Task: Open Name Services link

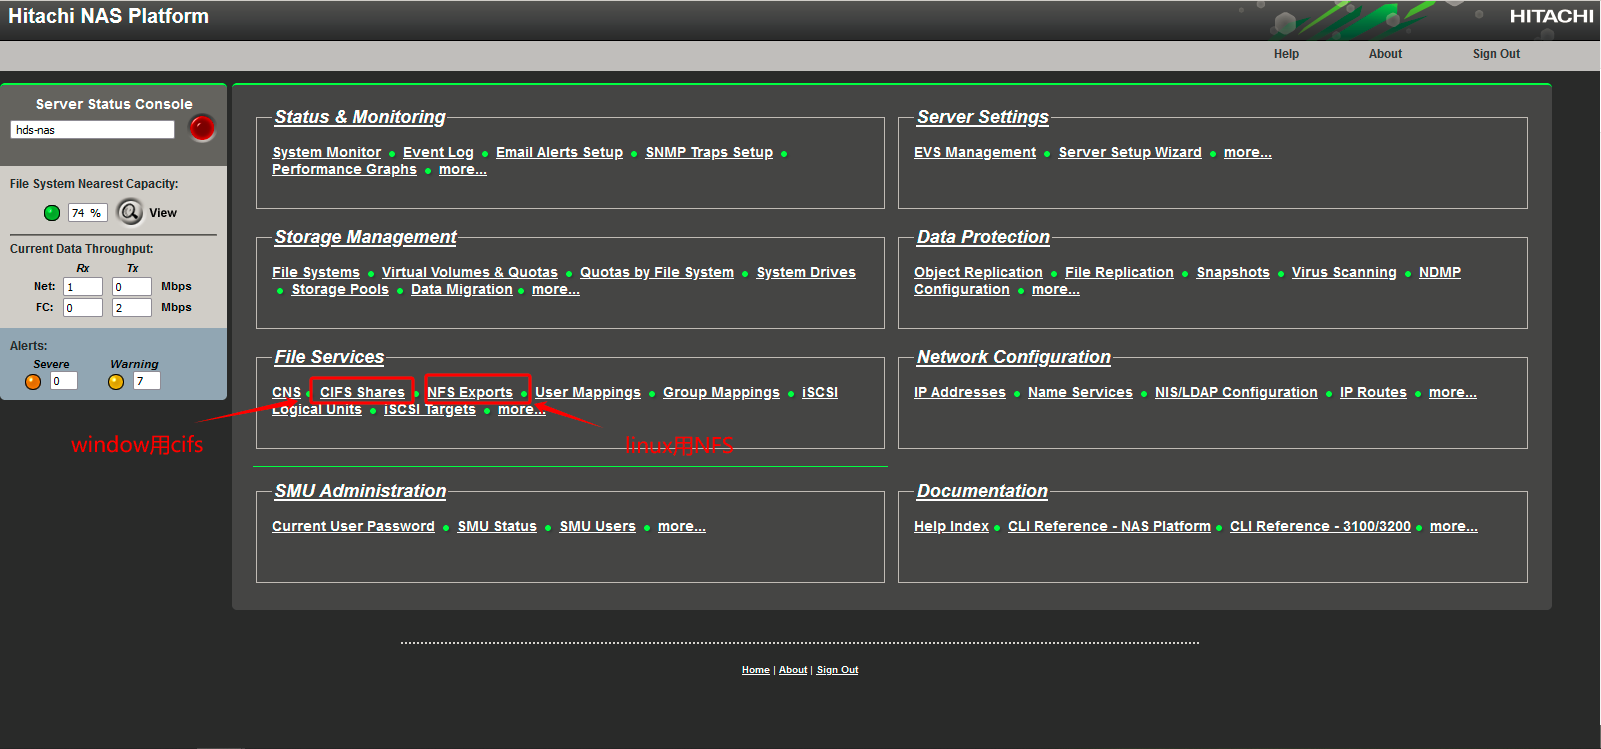Action: click(x=1080, y=392)
